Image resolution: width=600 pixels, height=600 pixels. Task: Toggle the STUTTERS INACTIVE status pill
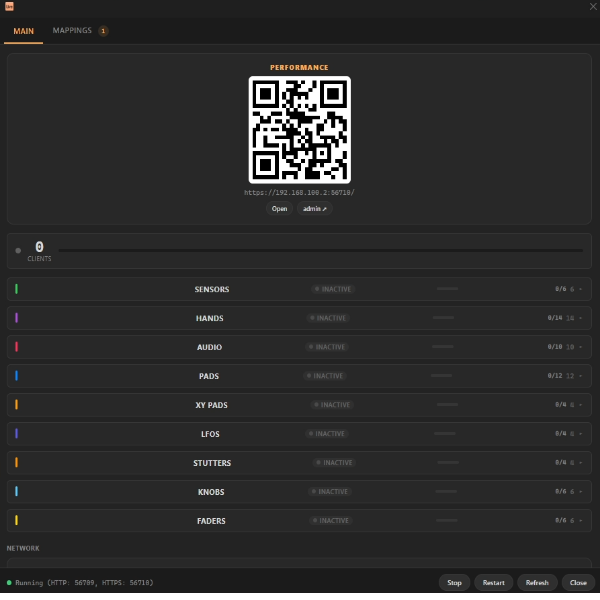pyautogui.click(x=334, y=463)
